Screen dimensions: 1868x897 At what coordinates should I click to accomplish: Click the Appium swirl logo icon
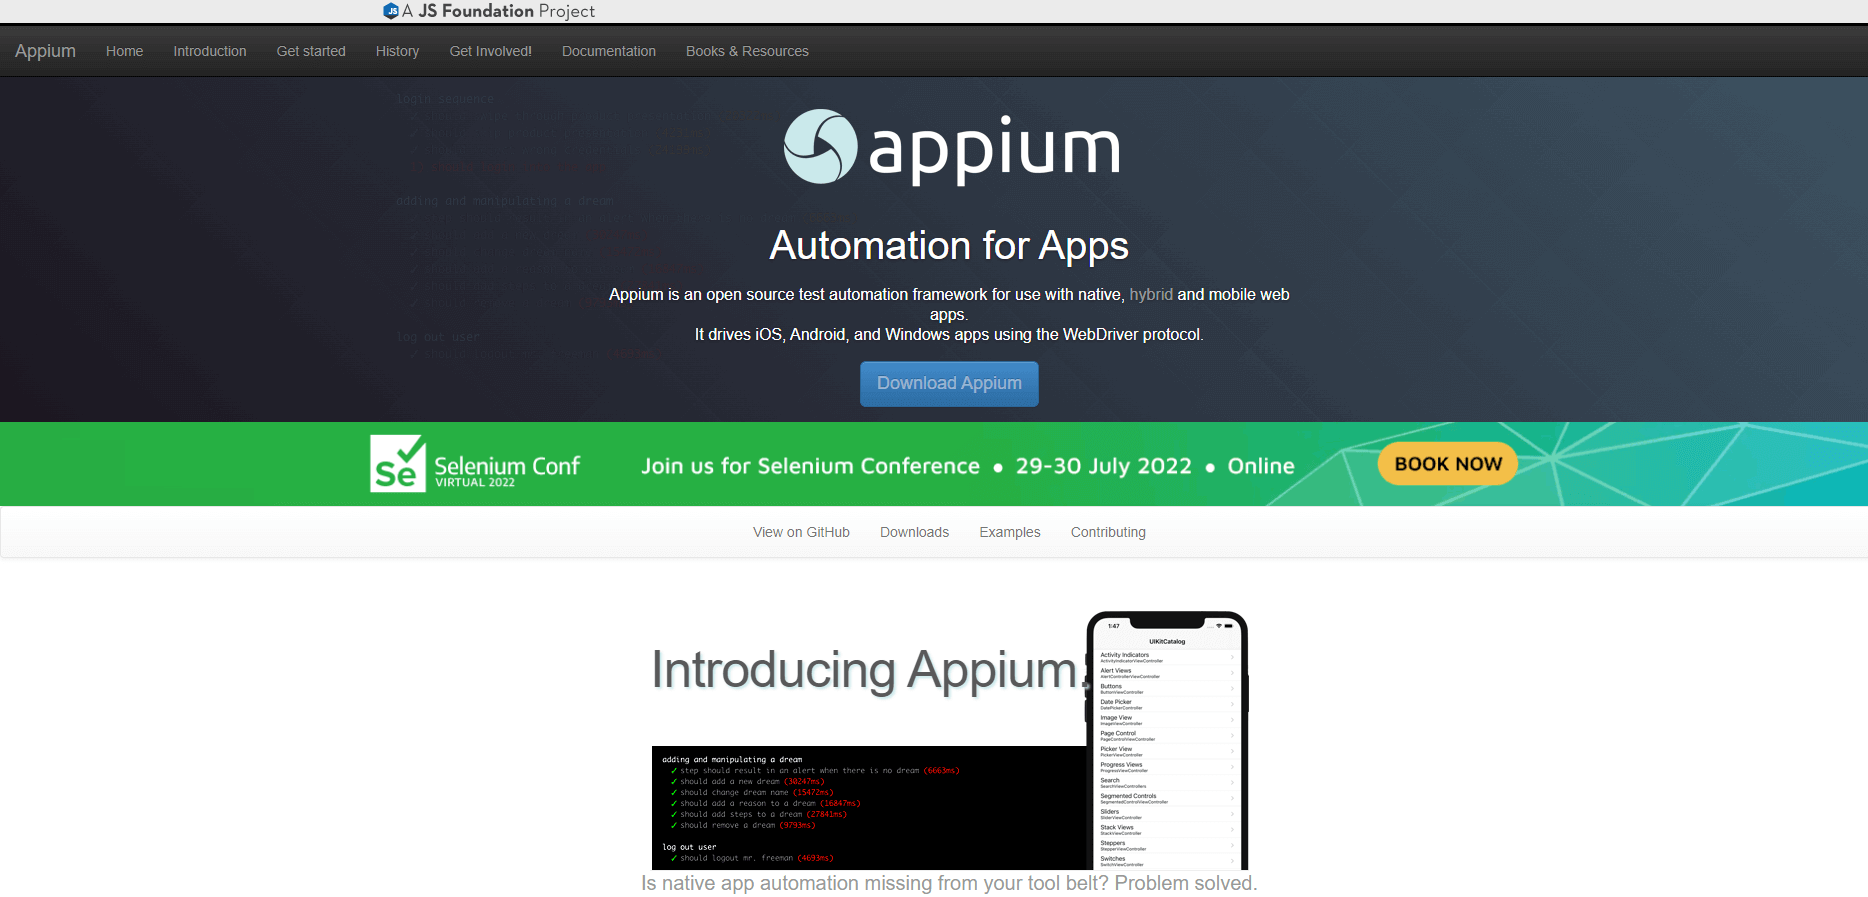tap(820, 147)
